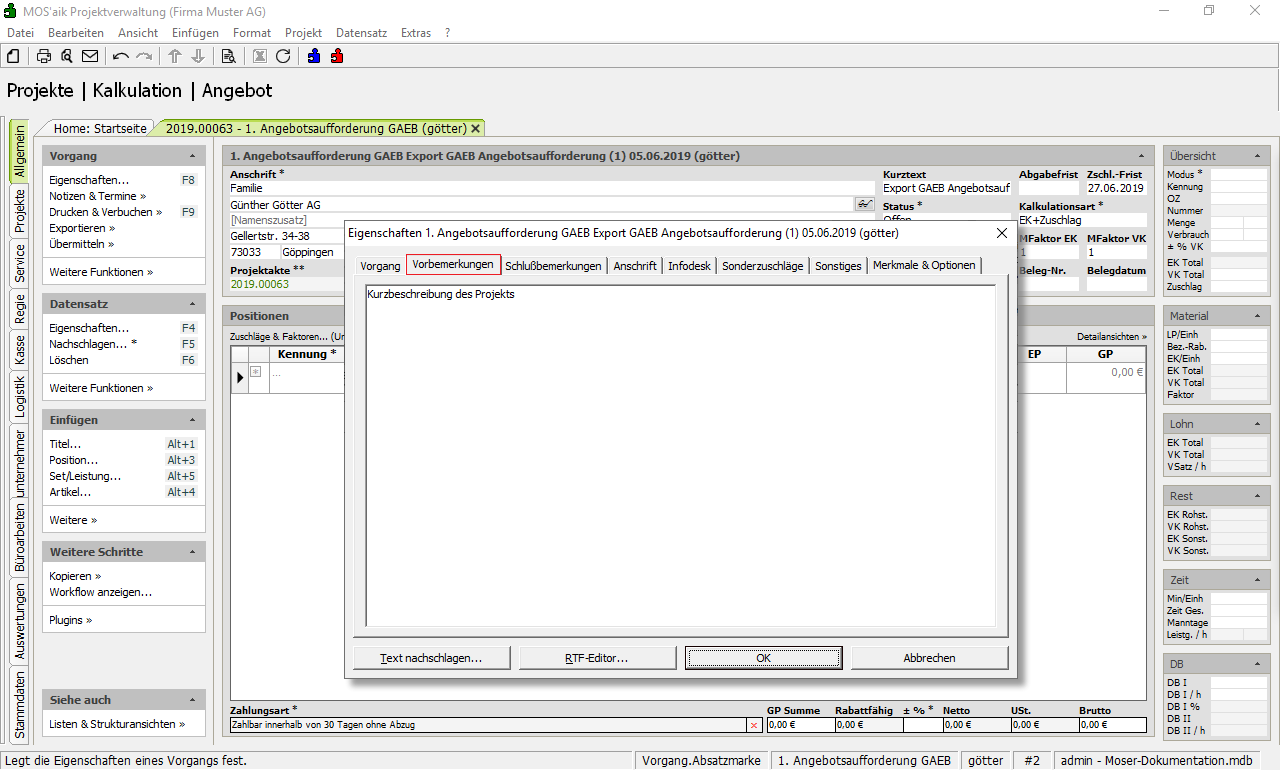Collapse the Übersicht panel on right
Image resolution: width=1280 pixels, height=770 pixels.
pyautogui.click(x=1257, y=157)
